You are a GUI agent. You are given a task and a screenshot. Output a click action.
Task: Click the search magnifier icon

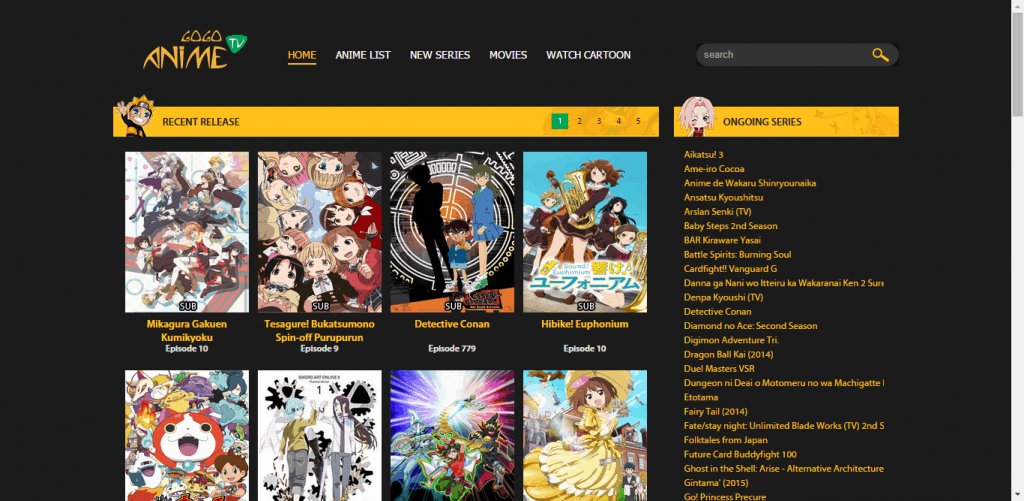[x=880, y=55]
